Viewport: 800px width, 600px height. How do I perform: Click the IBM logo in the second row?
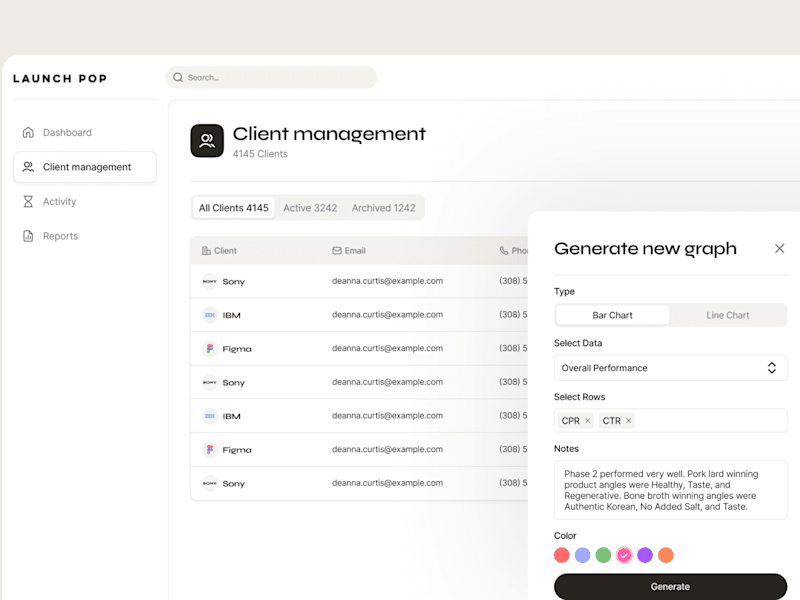tap(210, 315)
